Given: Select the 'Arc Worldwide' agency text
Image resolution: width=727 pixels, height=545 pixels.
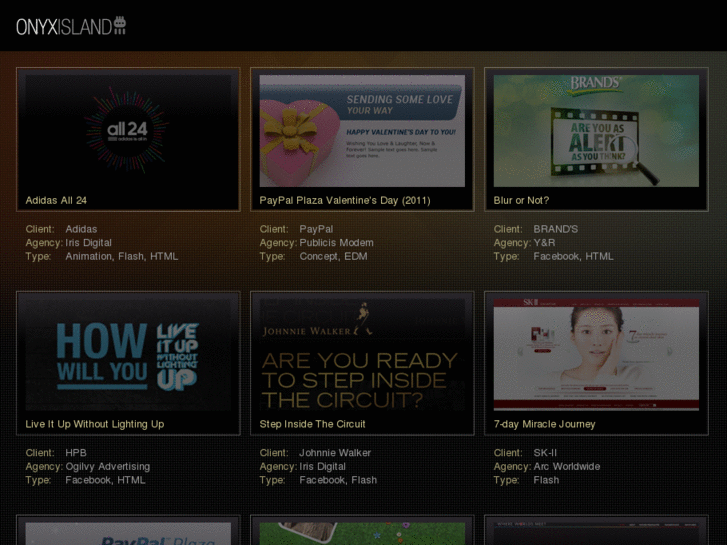Looking at the screenshot, I should click(x=567, y=466).
